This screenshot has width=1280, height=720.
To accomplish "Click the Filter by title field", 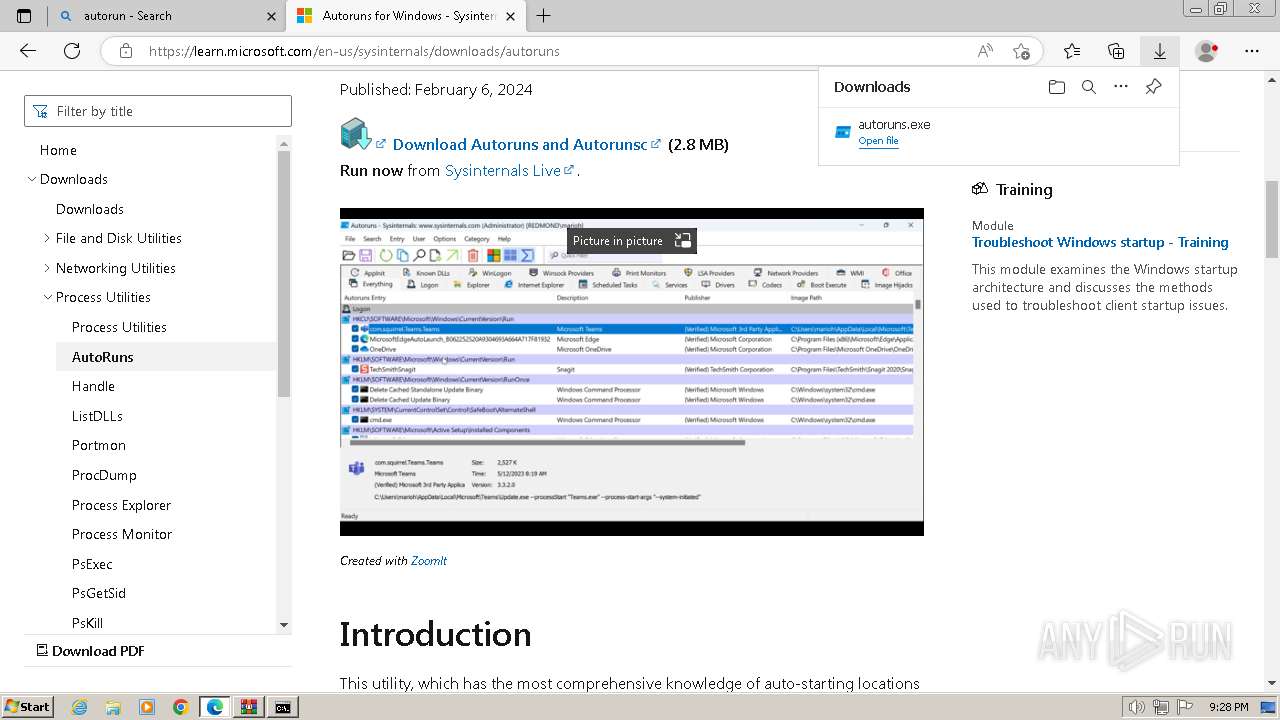I will coord(158,111).
